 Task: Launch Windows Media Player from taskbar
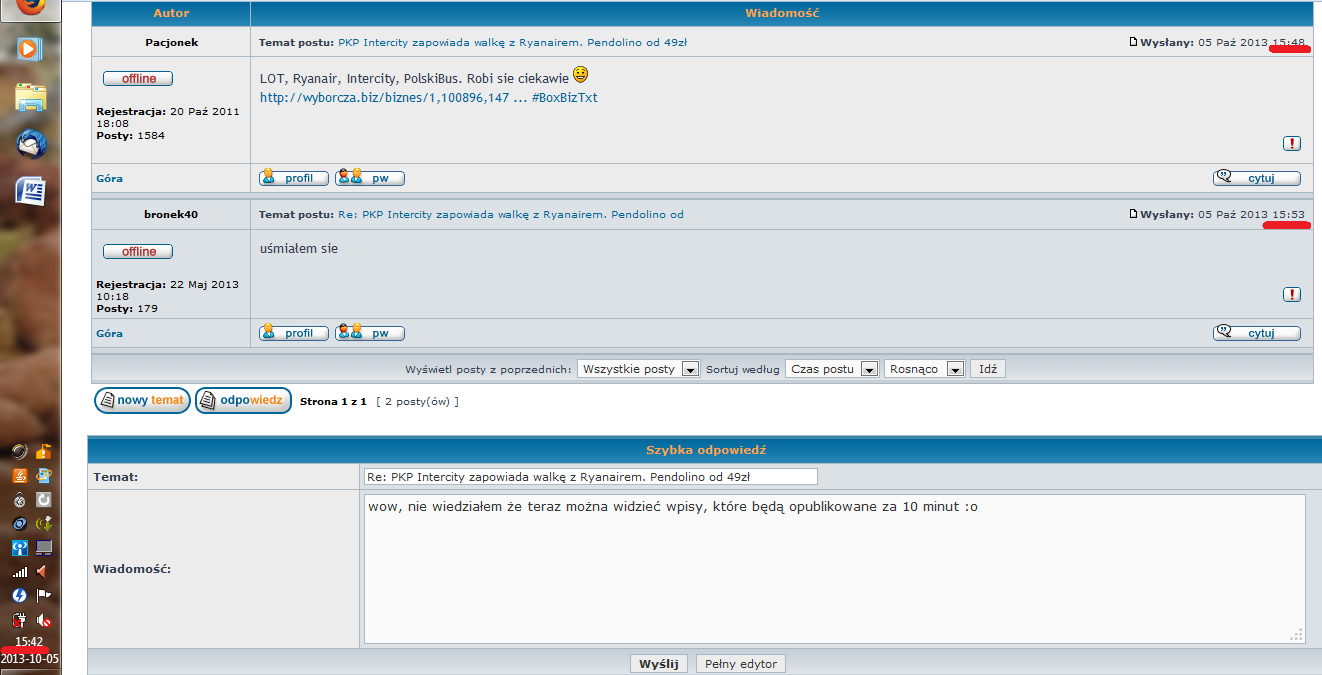pos(30,48)
